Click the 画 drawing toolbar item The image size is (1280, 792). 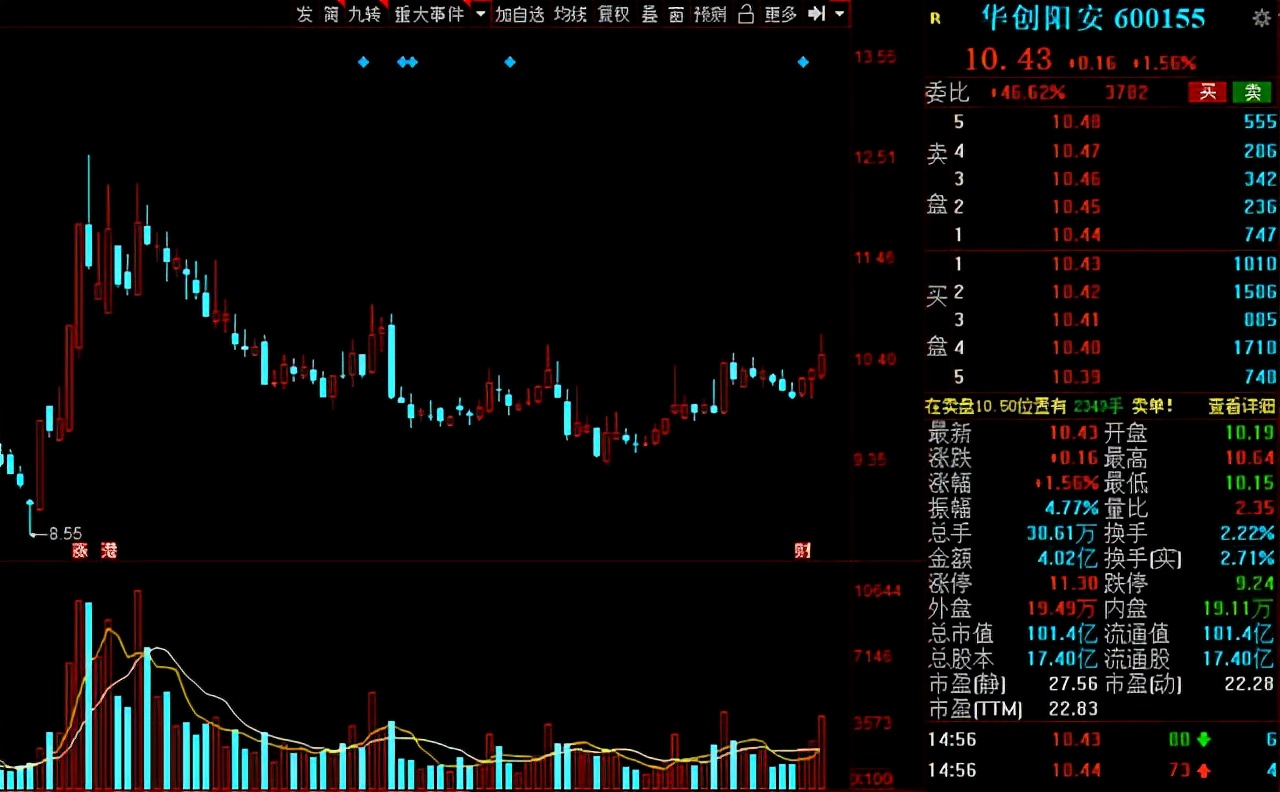pos(676,14)
